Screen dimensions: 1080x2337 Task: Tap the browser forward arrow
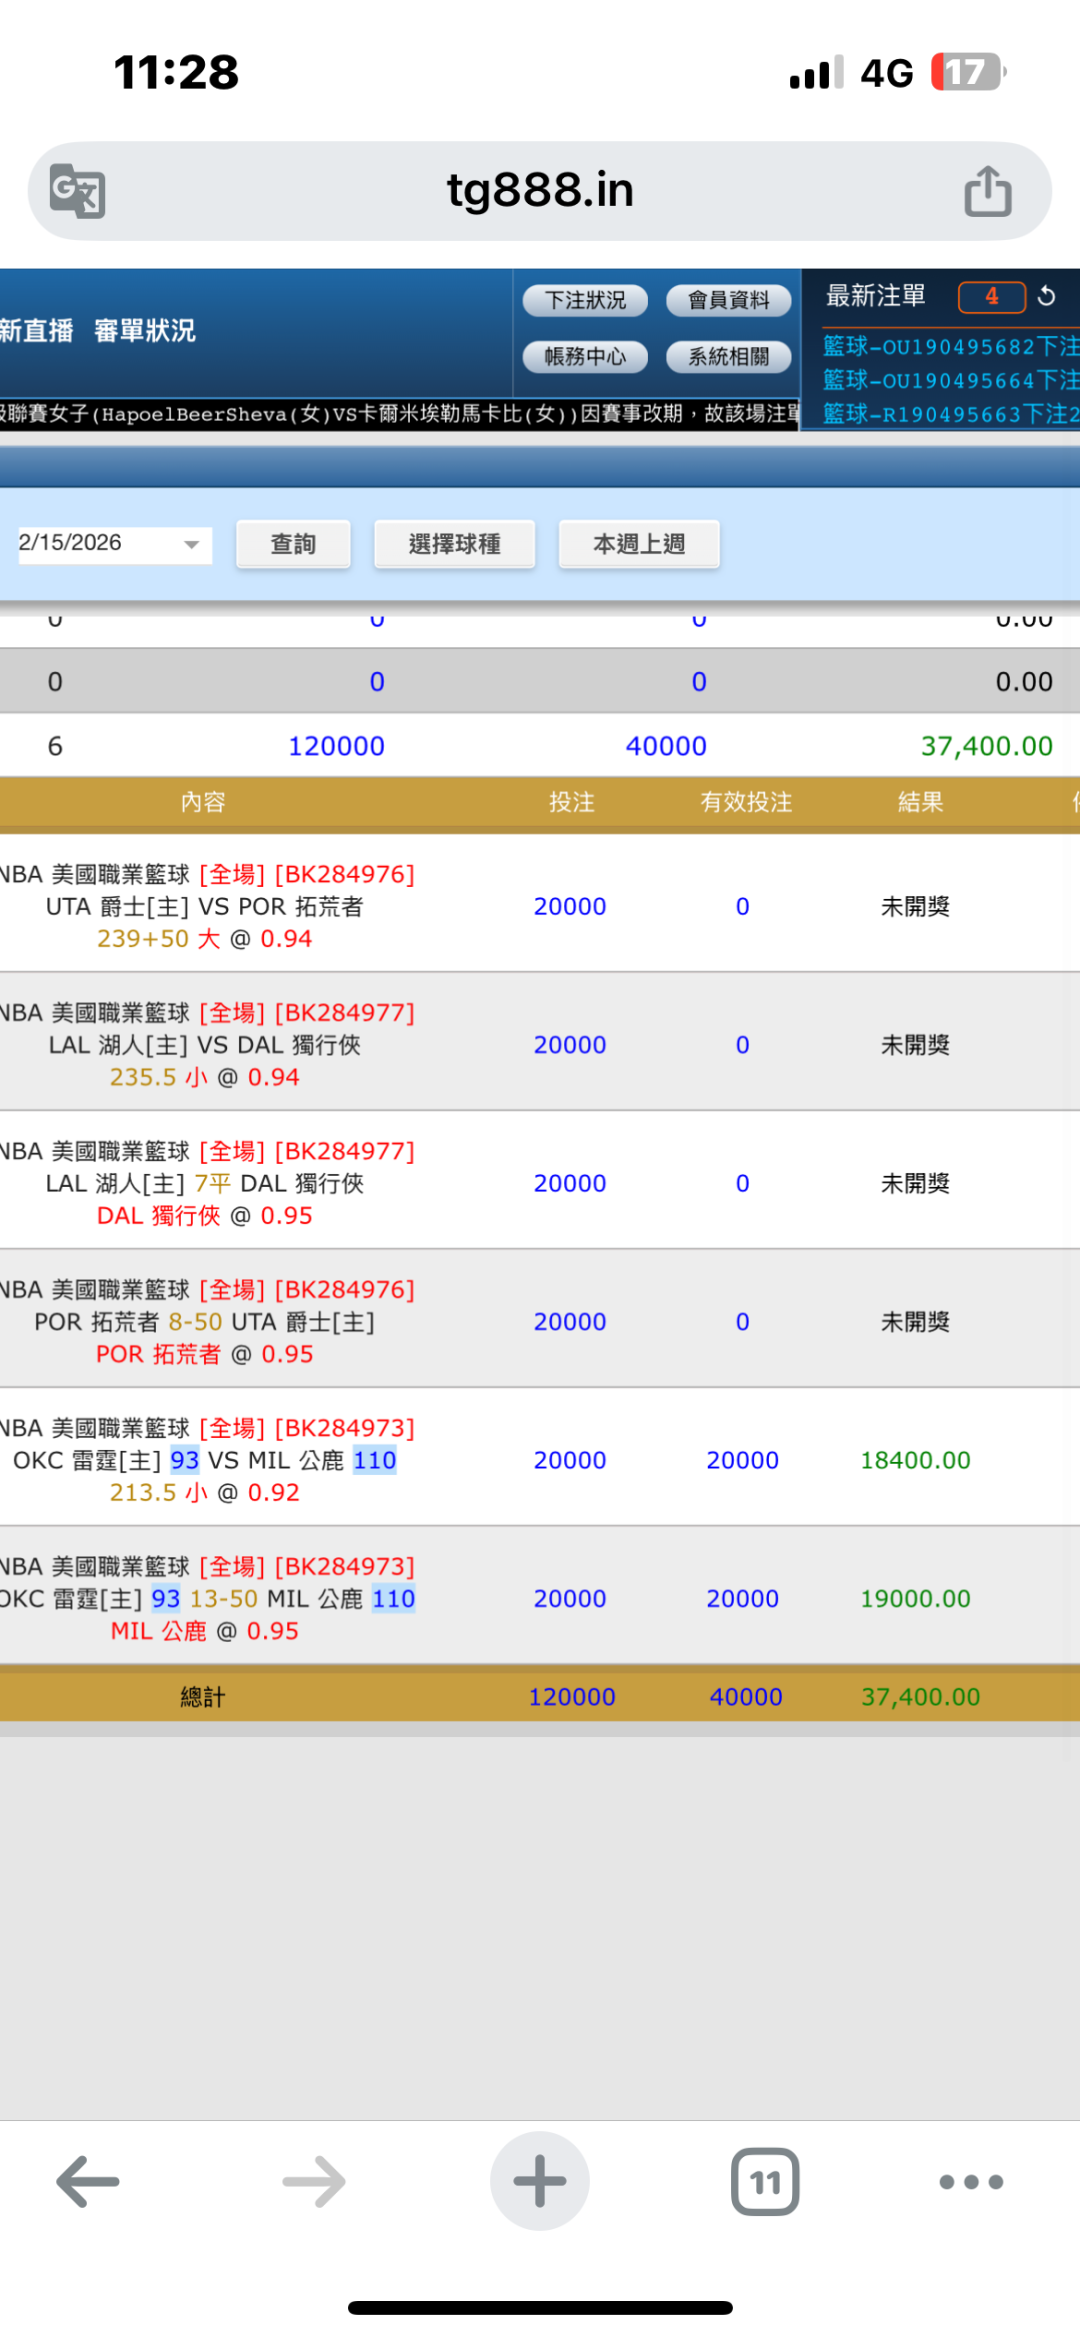[314, 2181]
